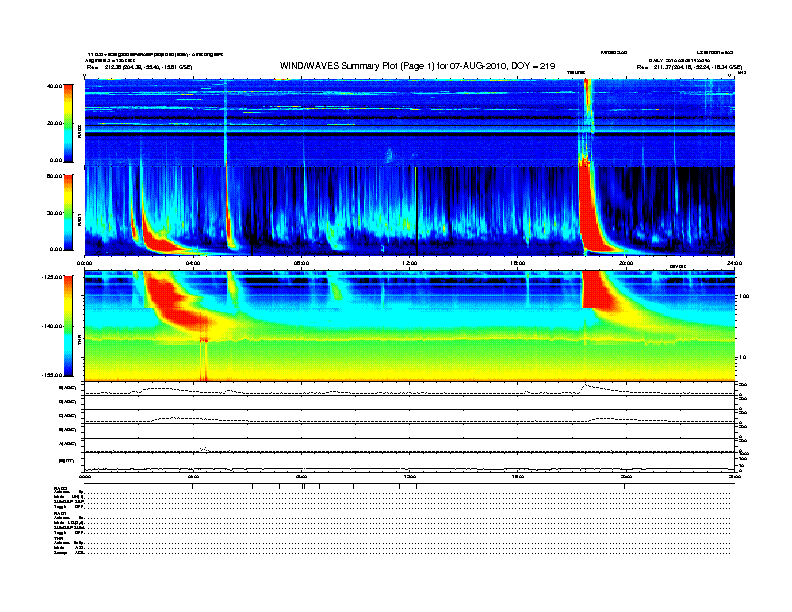Click the RAD2 spectrogram vertical axis label

79,132
